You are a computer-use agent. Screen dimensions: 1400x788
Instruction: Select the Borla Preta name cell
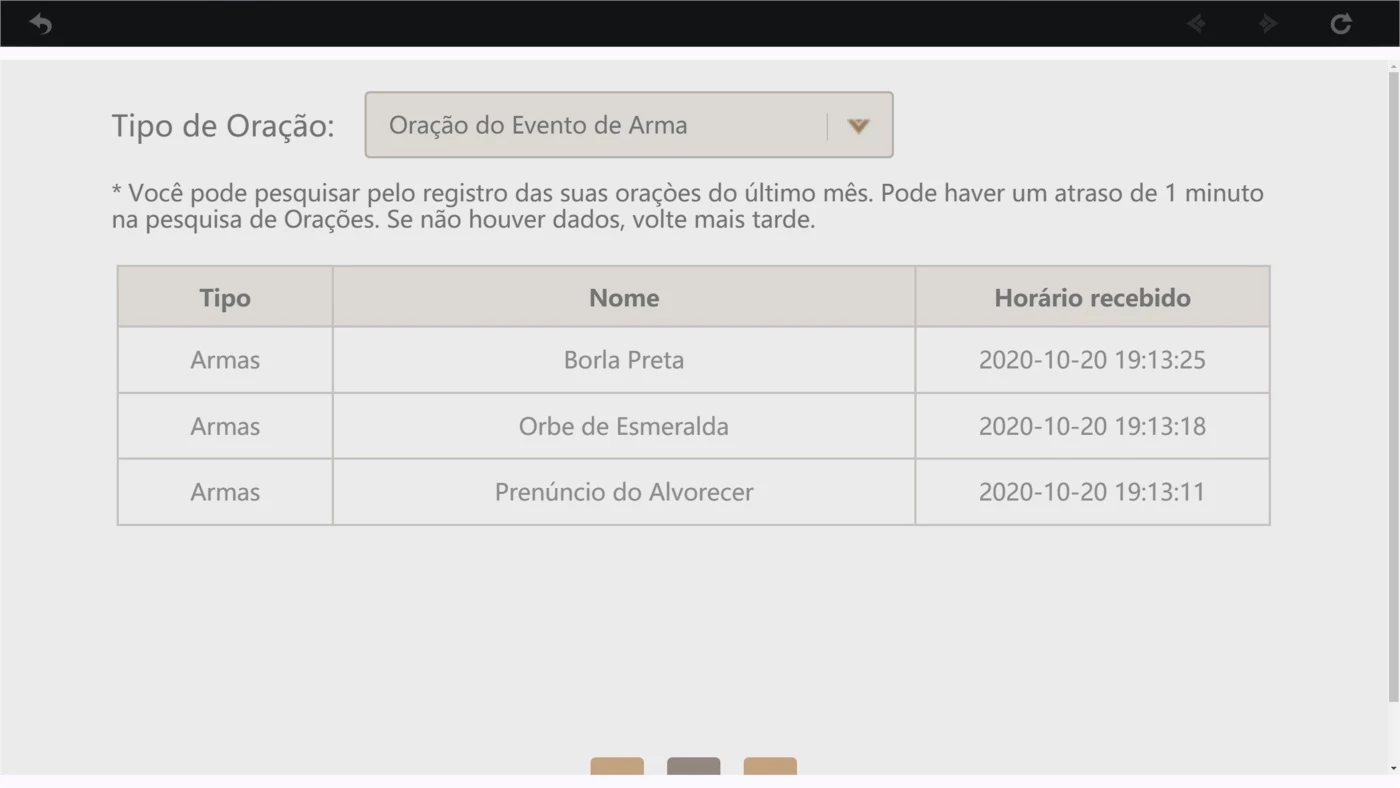point(624,360)
